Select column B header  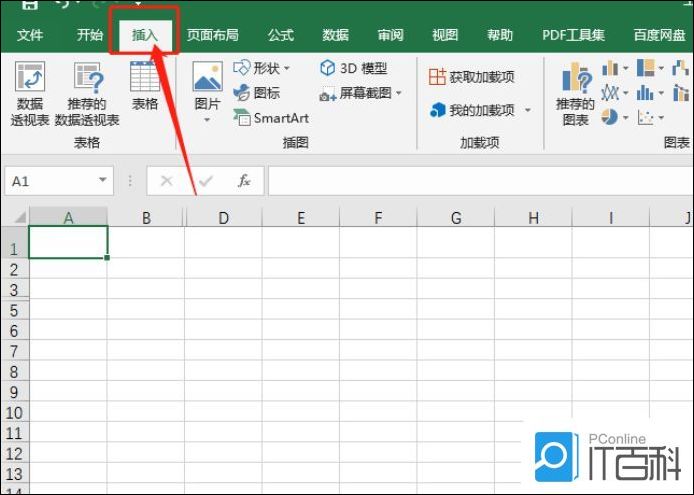tap(146, 217)
